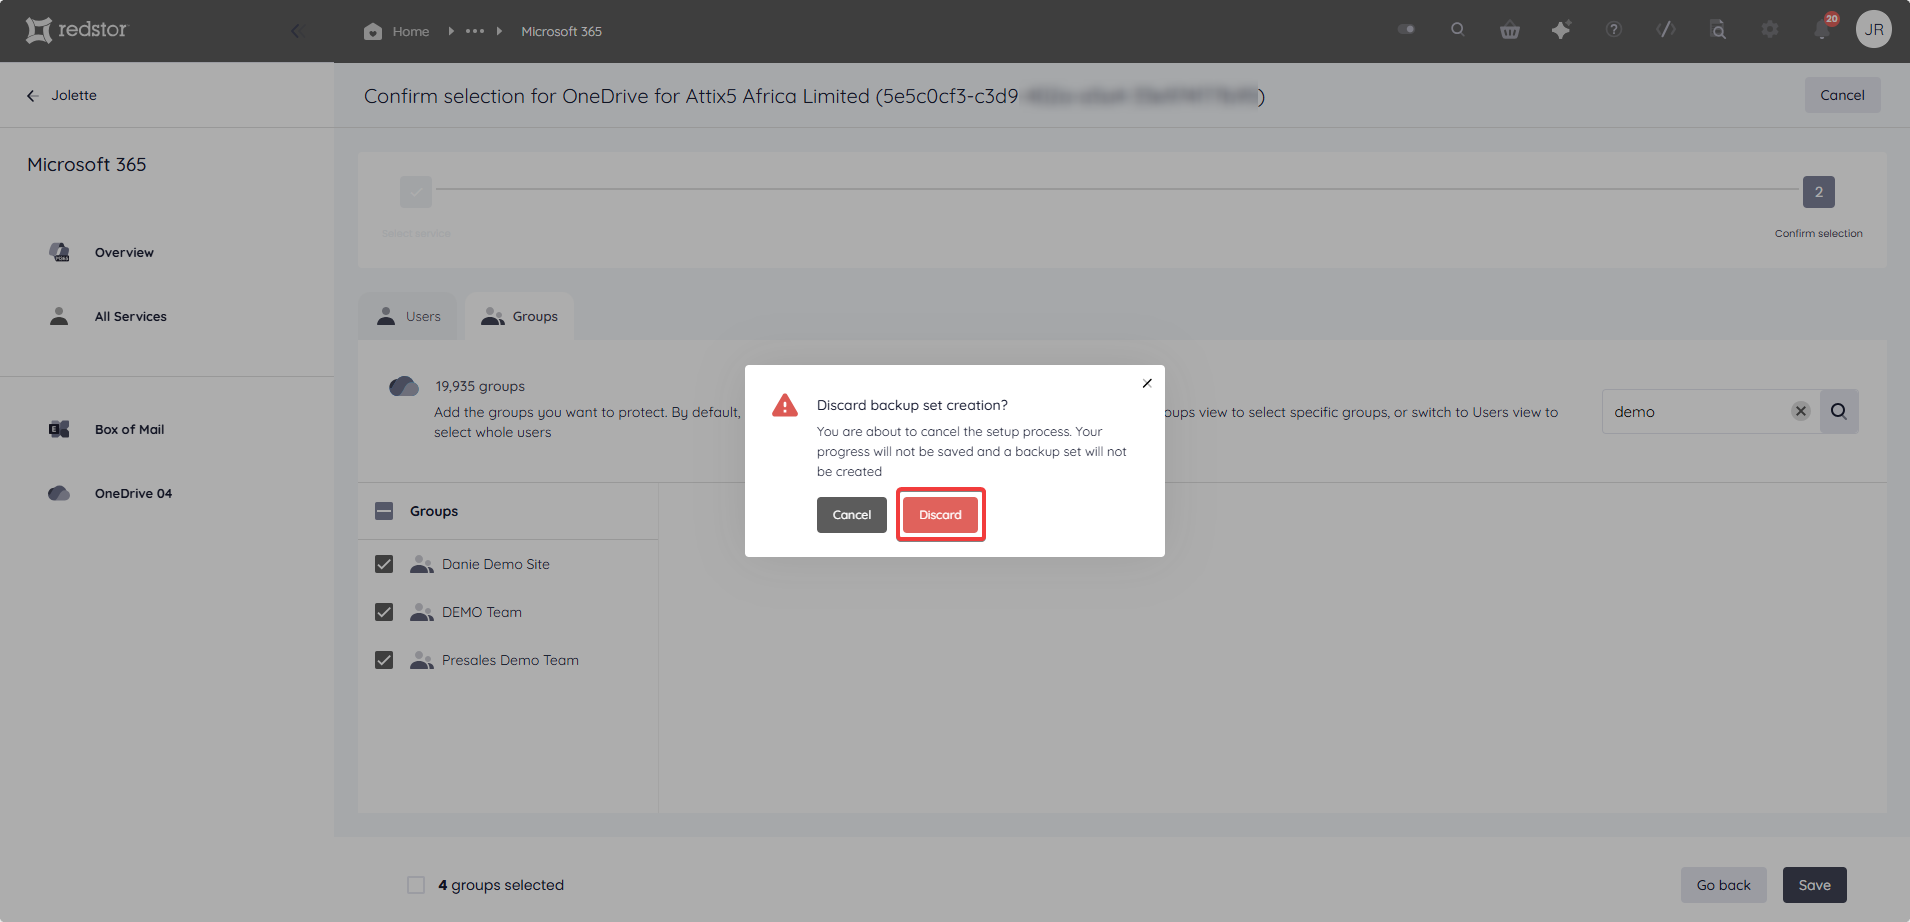Click the Danie Demo Site group name
Screen dimensions: 1910x922
tap(496, 565)
